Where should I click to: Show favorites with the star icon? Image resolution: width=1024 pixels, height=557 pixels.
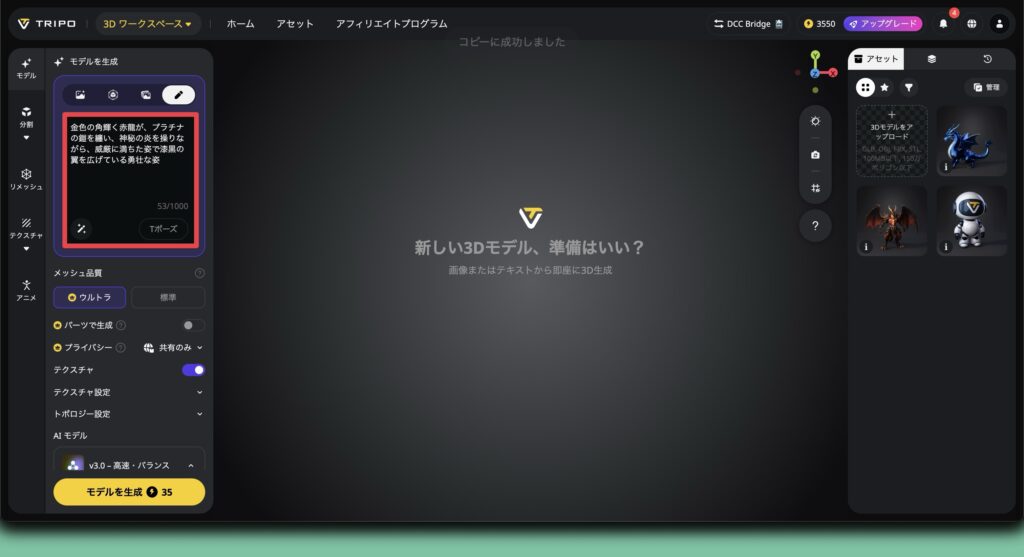coord(884,88)
